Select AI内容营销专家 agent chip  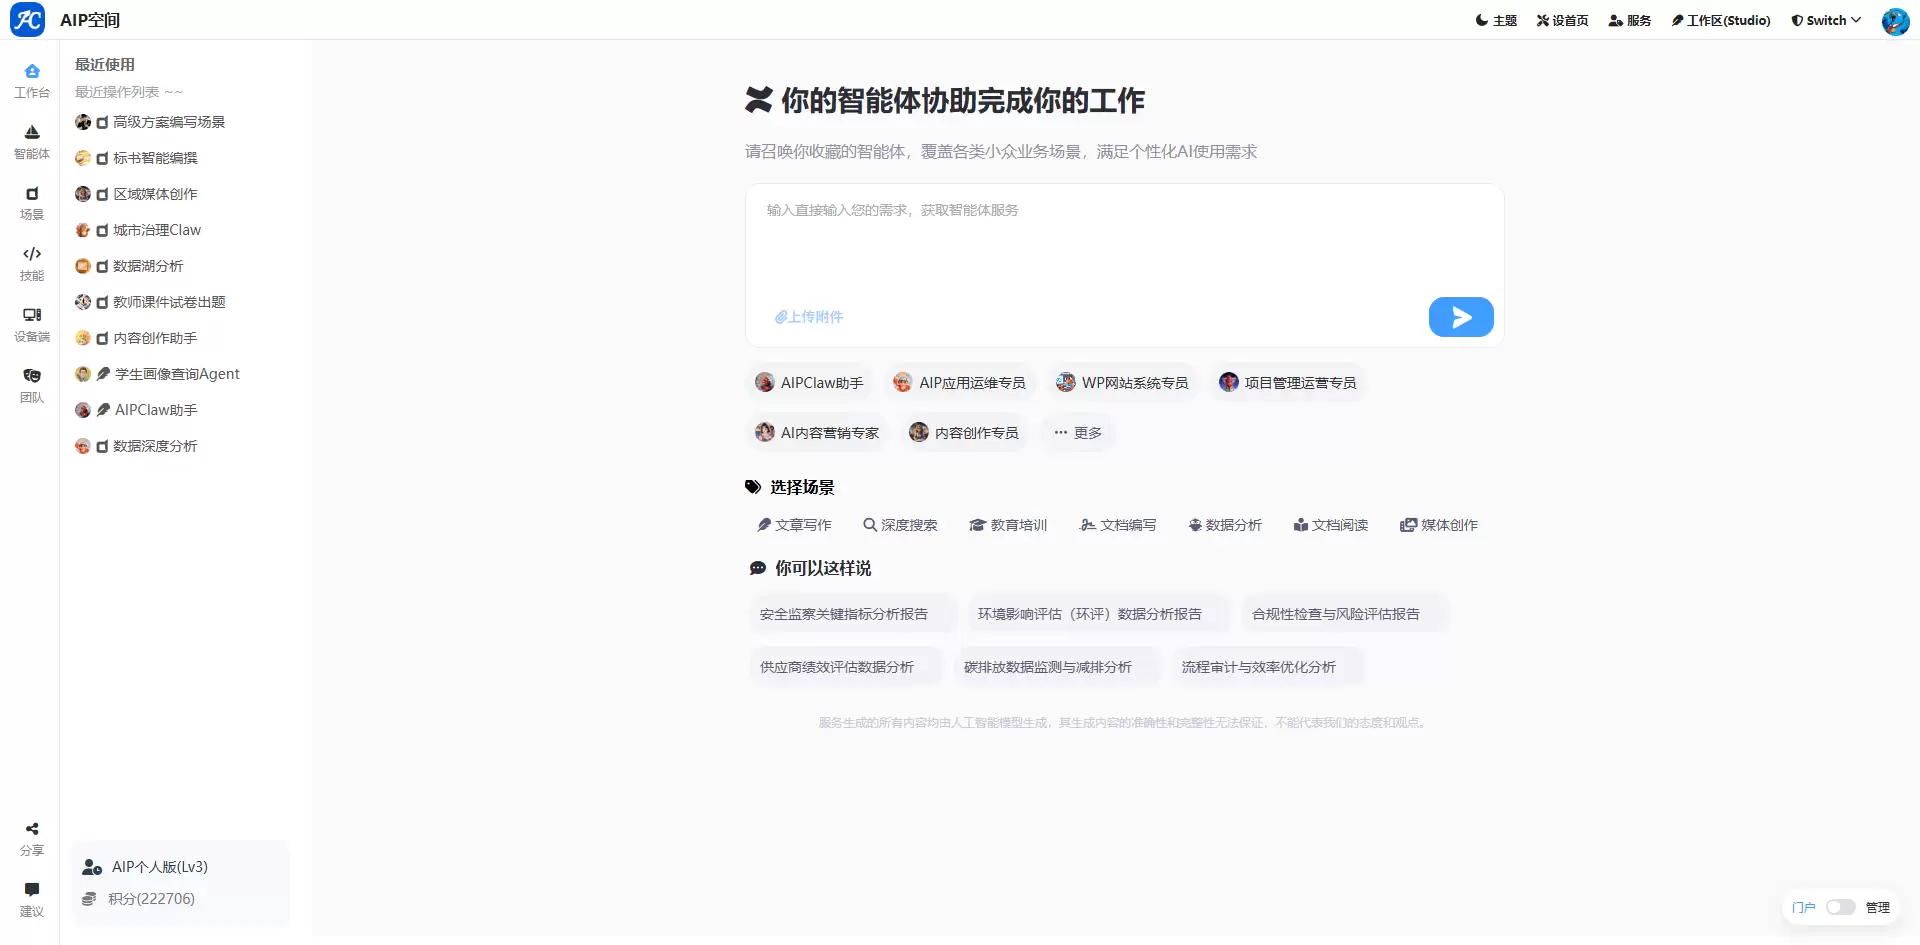[817, 432]
